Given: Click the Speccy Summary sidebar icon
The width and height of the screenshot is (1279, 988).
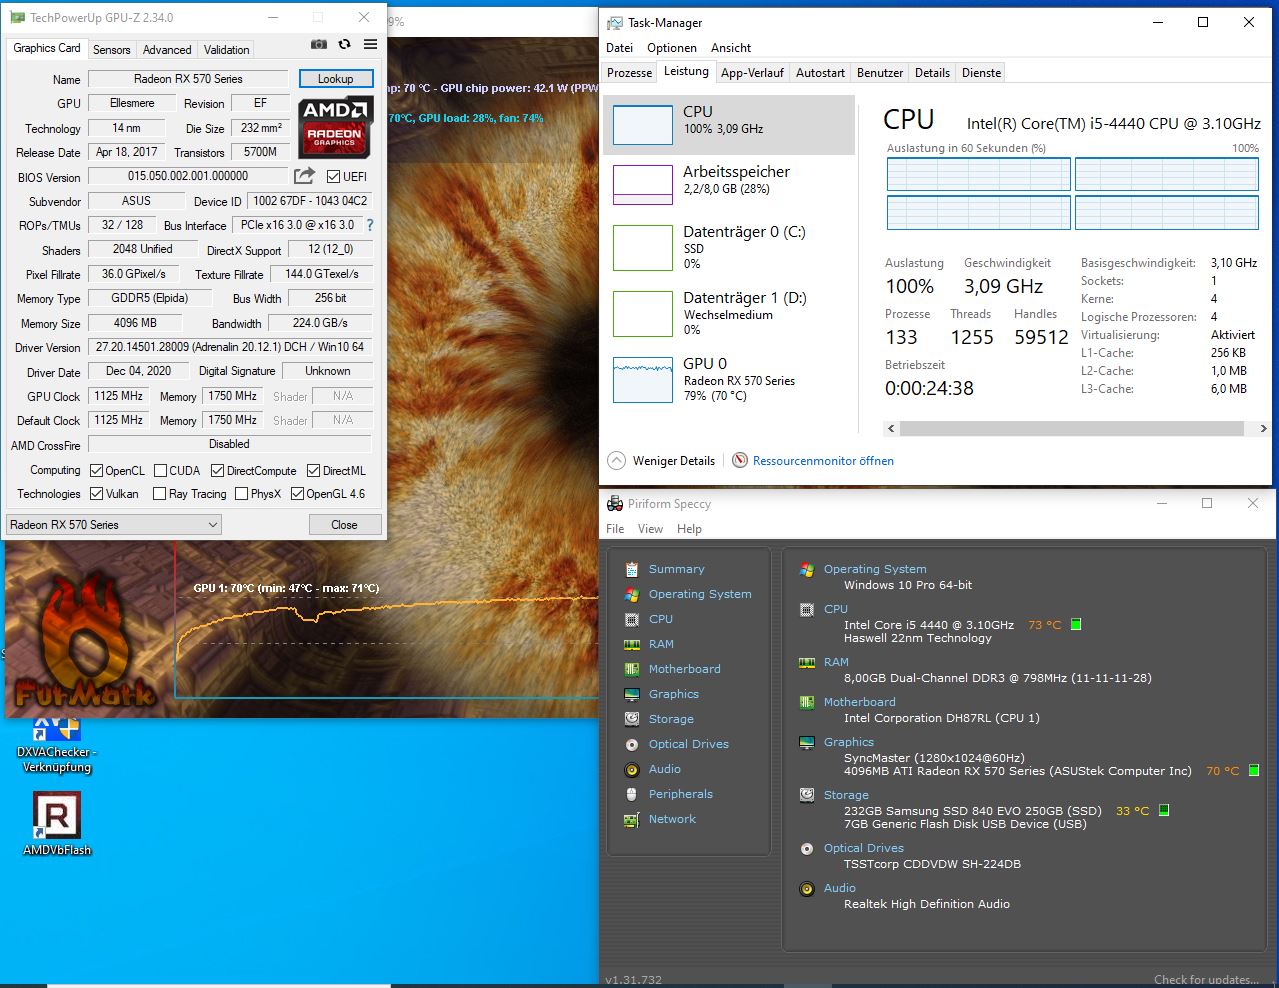Looking at the screenshot, I should (632, 569).
